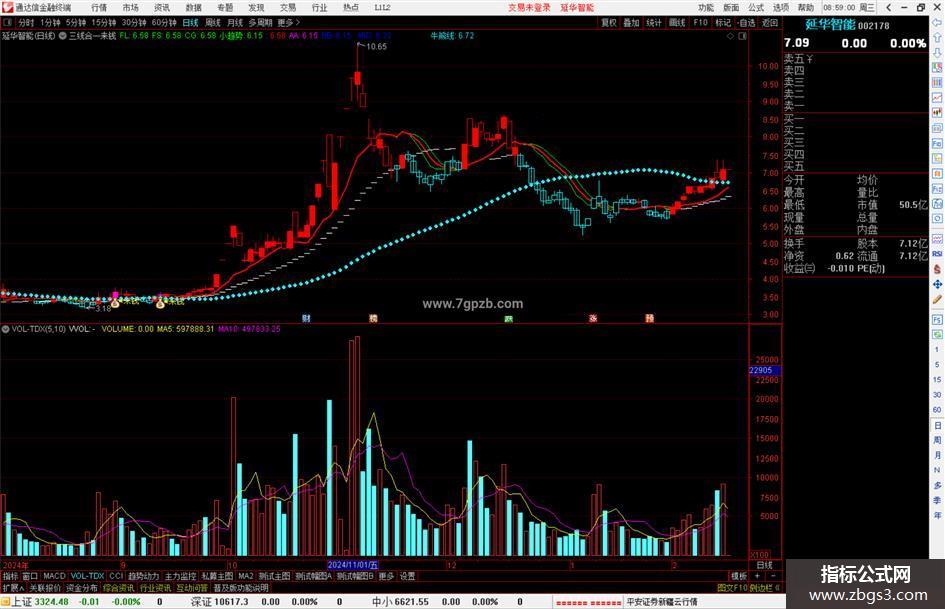Click the down arrow icon in right sidebar
The height and width of the screenshot is (609, 945).
937,52
